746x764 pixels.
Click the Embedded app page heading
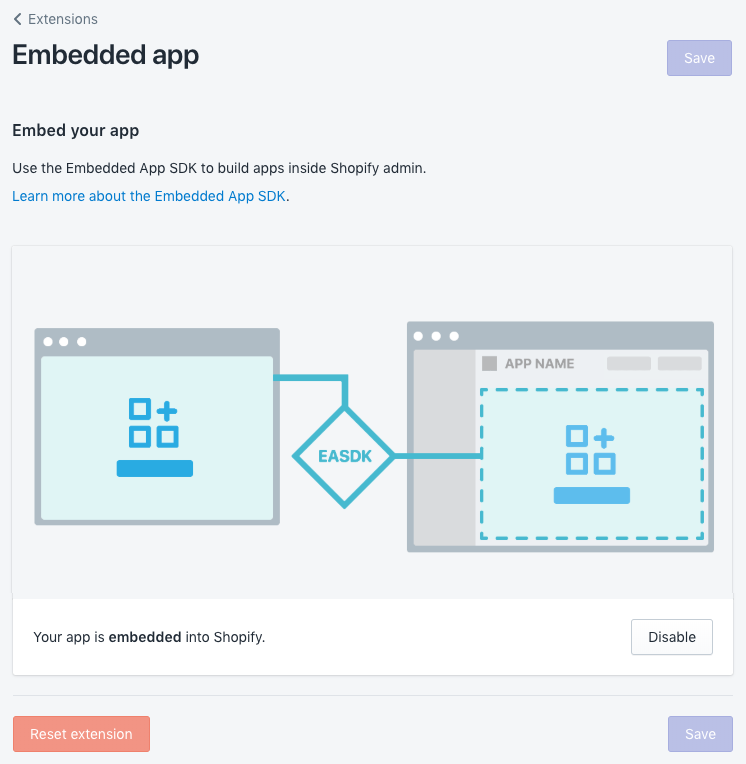pos(106,55)
